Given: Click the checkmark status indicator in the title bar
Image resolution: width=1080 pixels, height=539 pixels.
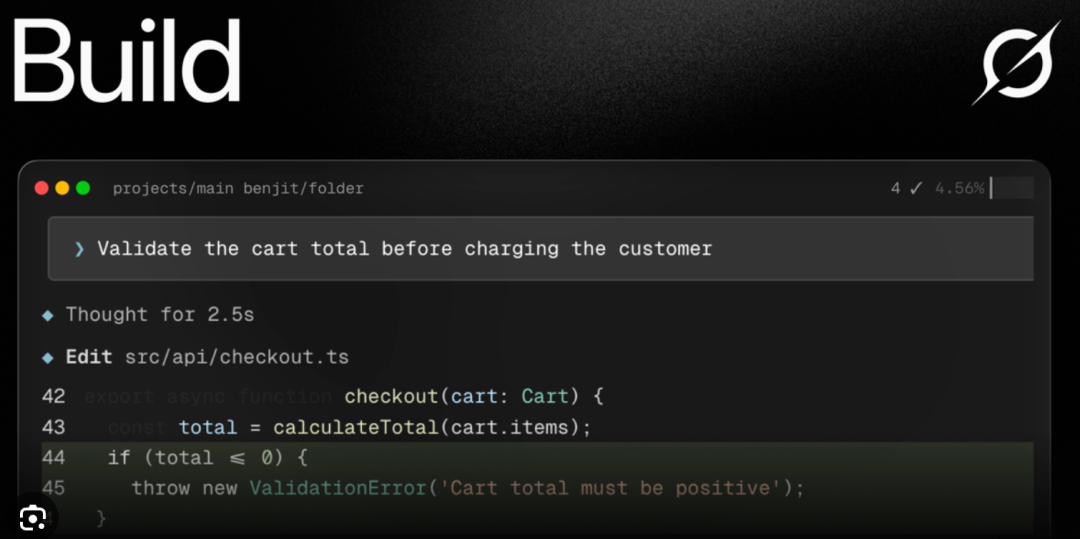Looking at the screenshot, I should click(x=915, y=188).
